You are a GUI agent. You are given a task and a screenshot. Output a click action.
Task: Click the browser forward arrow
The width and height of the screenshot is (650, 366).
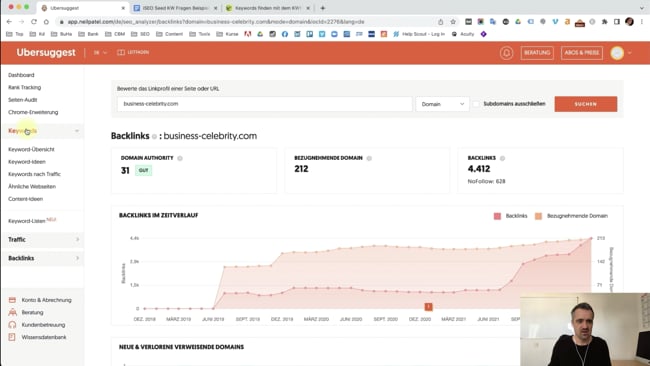[22, 22]
